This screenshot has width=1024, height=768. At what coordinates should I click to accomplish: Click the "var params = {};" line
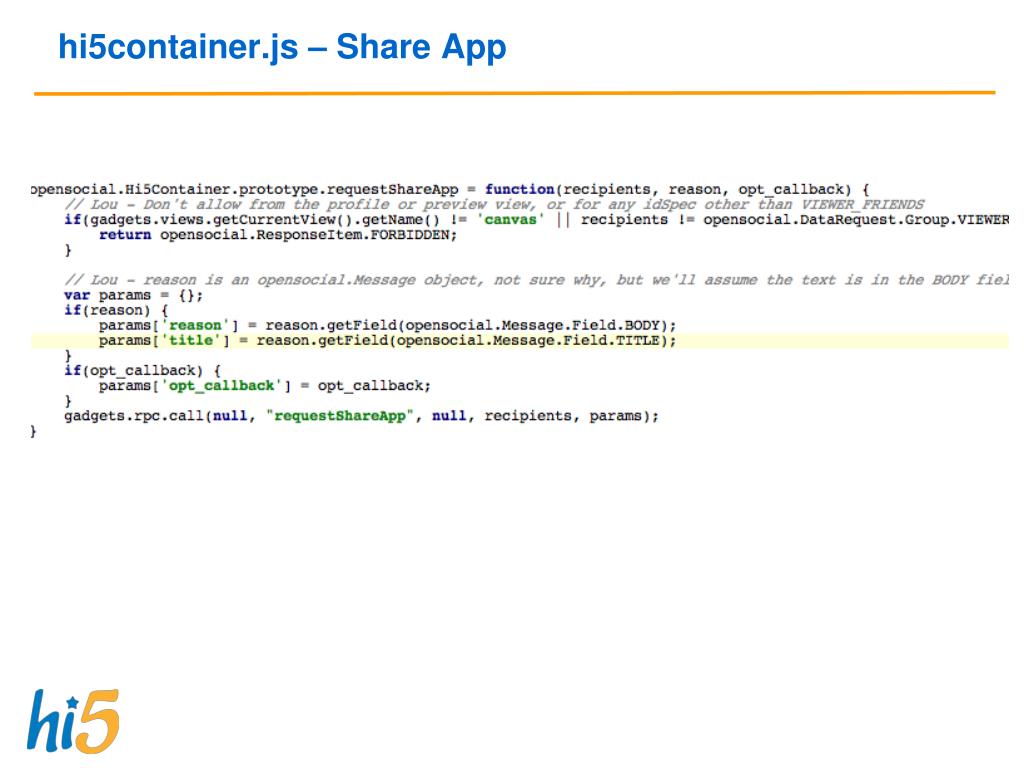[x=133, y=295]
